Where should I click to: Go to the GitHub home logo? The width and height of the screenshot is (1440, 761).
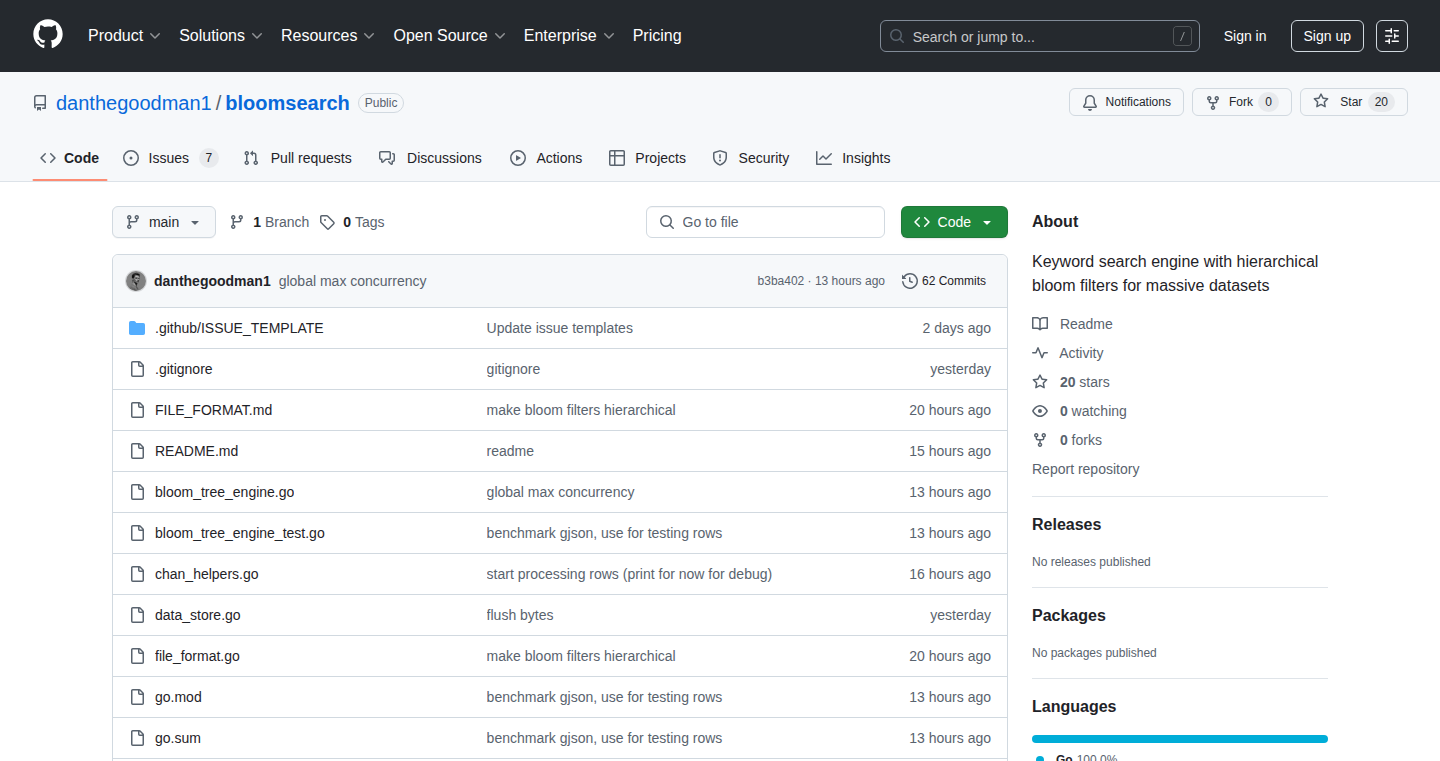click(48, 35)
